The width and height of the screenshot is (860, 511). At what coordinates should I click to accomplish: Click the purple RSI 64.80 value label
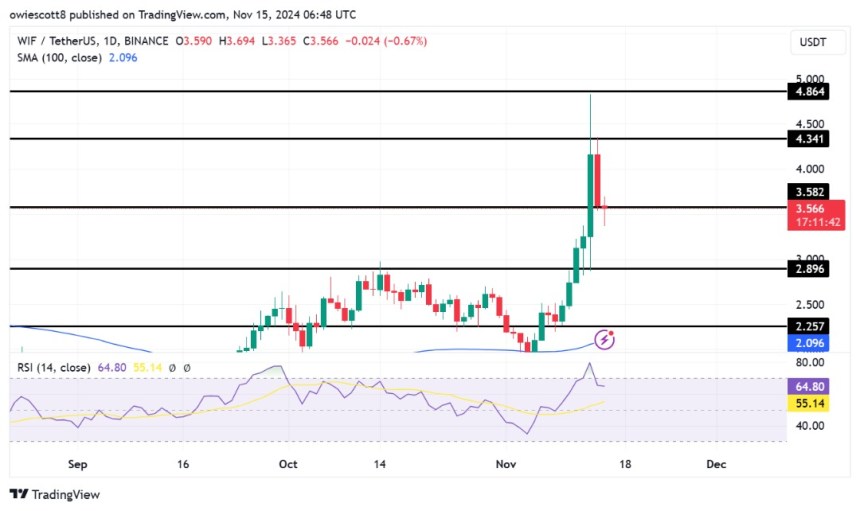pyautogui.click(x=808, y=387)
